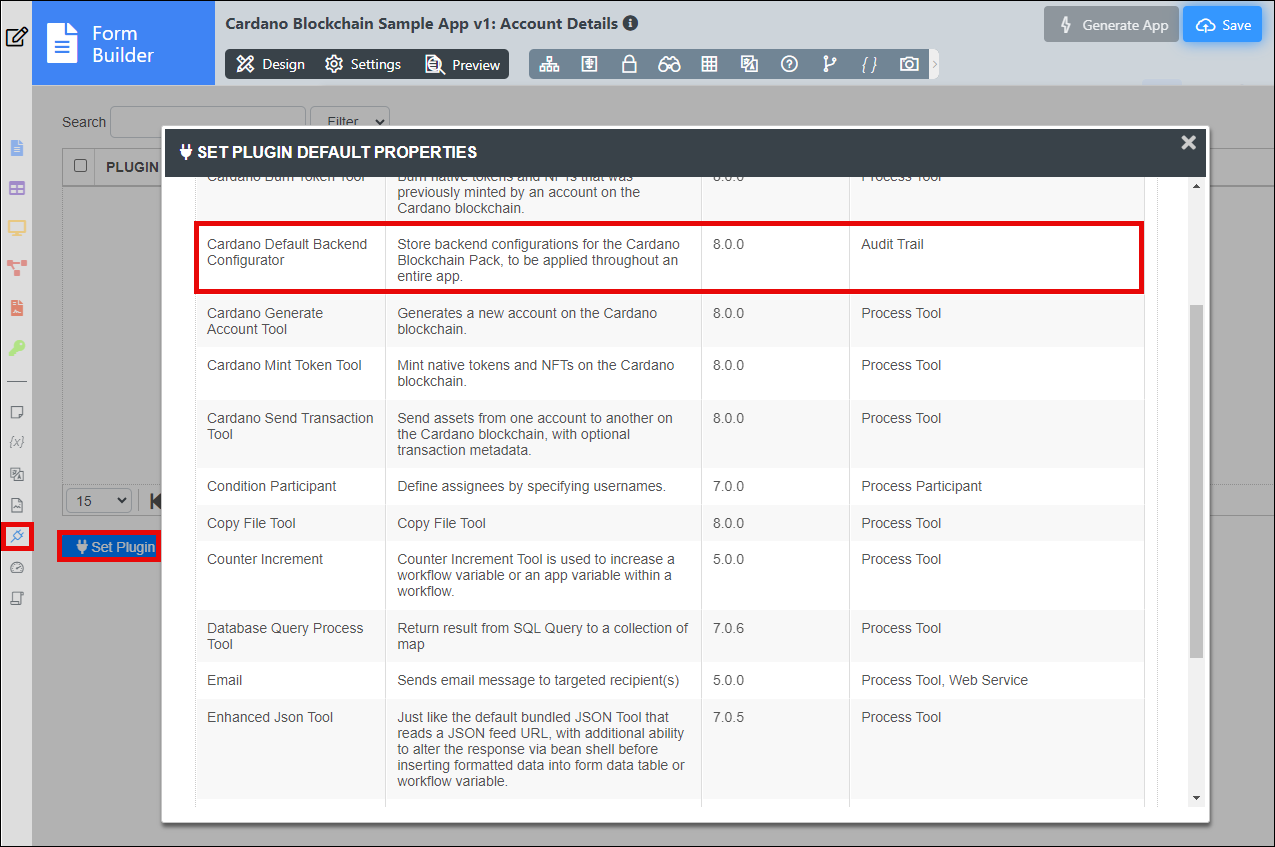Toggle the select-all checkbox in plugin table header

81,166
